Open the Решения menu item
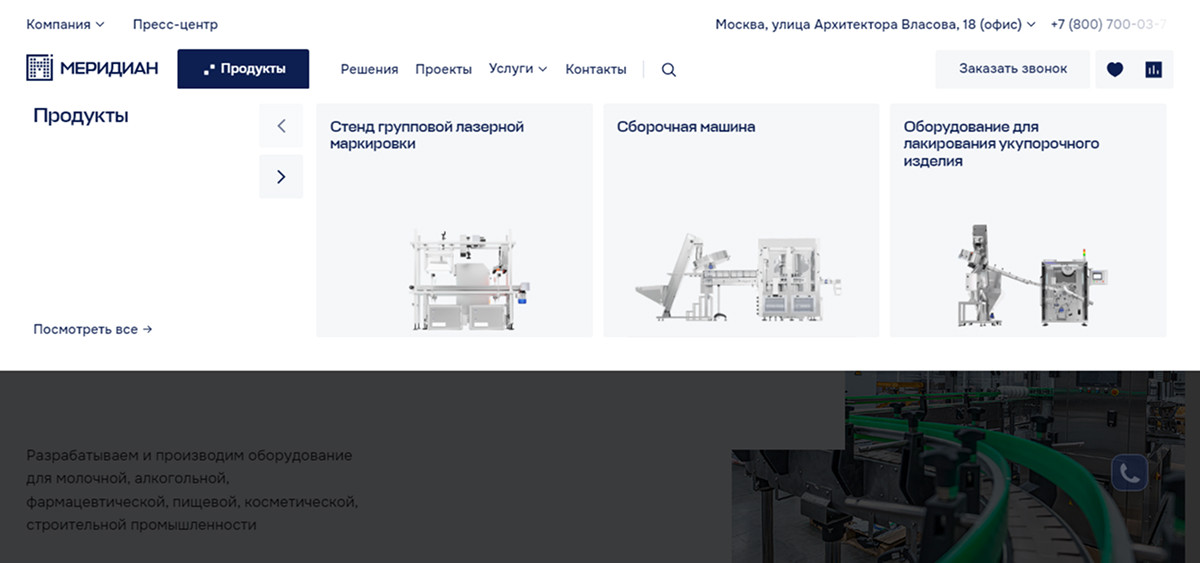The width and height of the screenshot is (1200, 563). (369, 69)
